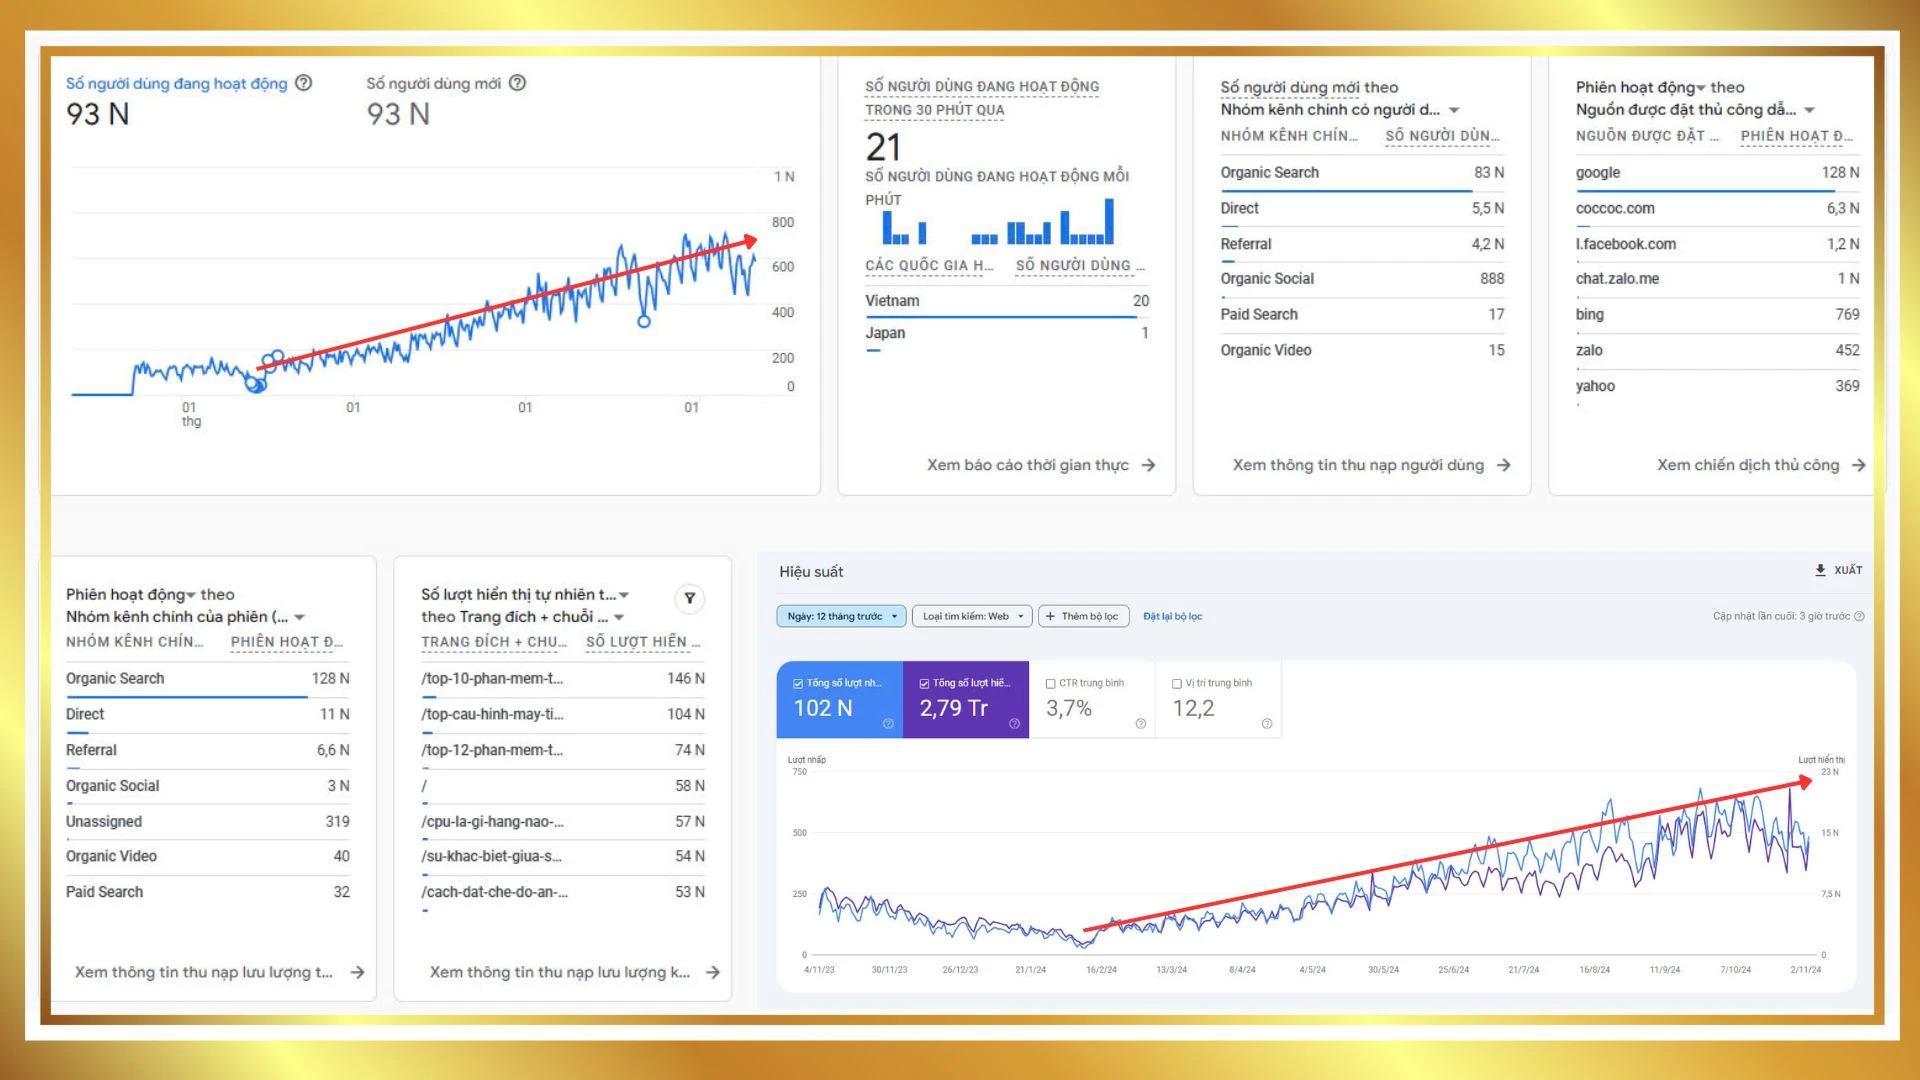Open Số lượt hiển thị tự nhiên metric dropdown

click(525, 595)
